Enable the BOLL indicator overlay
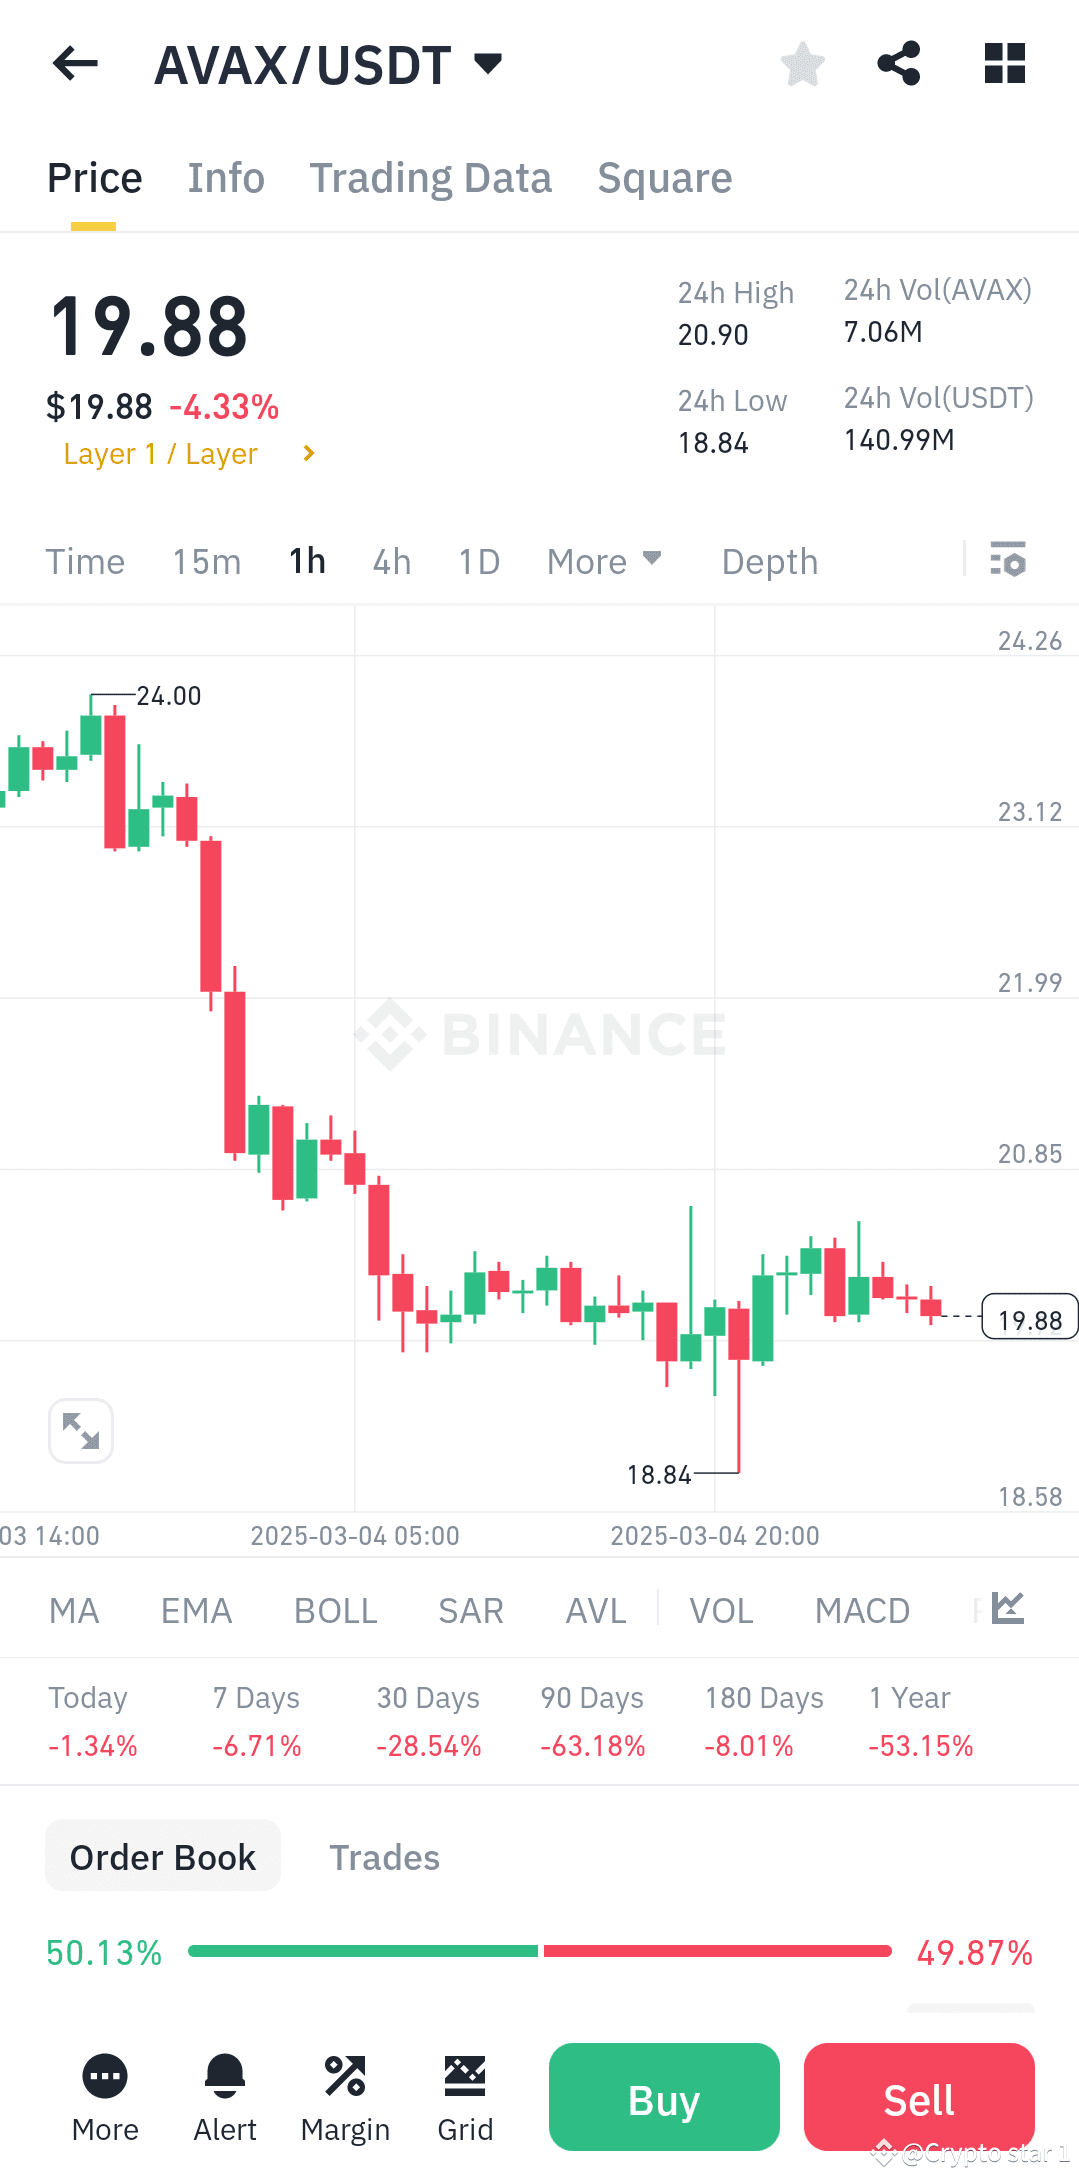Image resolution: width=1079 pixels, height=2176 pixels. click(x=334, y=1610)
